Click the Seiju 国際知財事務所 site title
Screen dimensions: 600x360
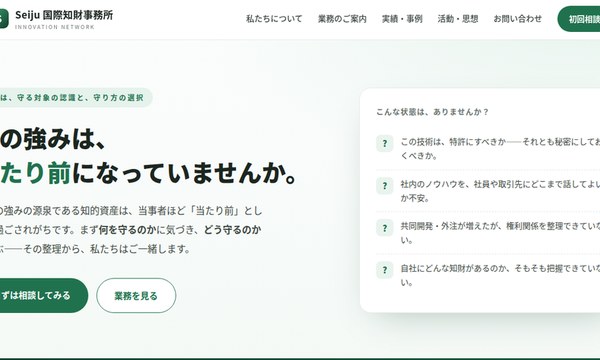click(x=64, y=15)
